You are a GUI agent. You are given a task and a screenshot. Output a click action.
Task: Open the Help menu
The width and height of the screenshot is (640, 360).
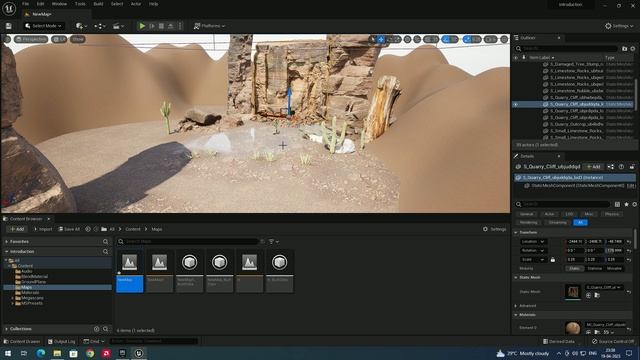pyautogui.click(x=153, y=4)
